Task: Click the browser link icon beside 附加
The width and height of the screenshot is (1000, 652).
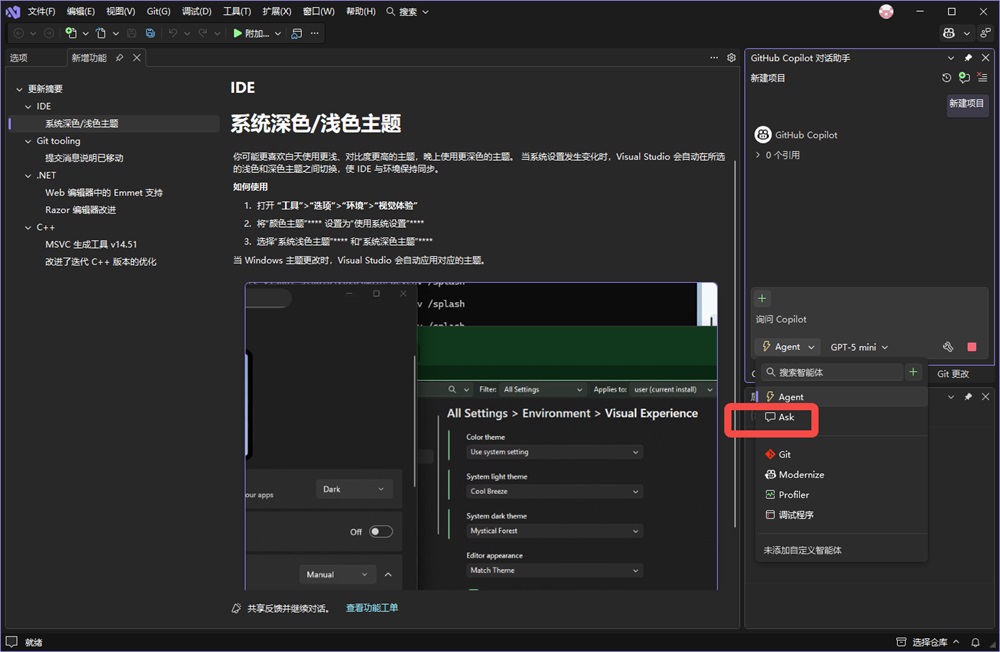Action: (297, 33)
